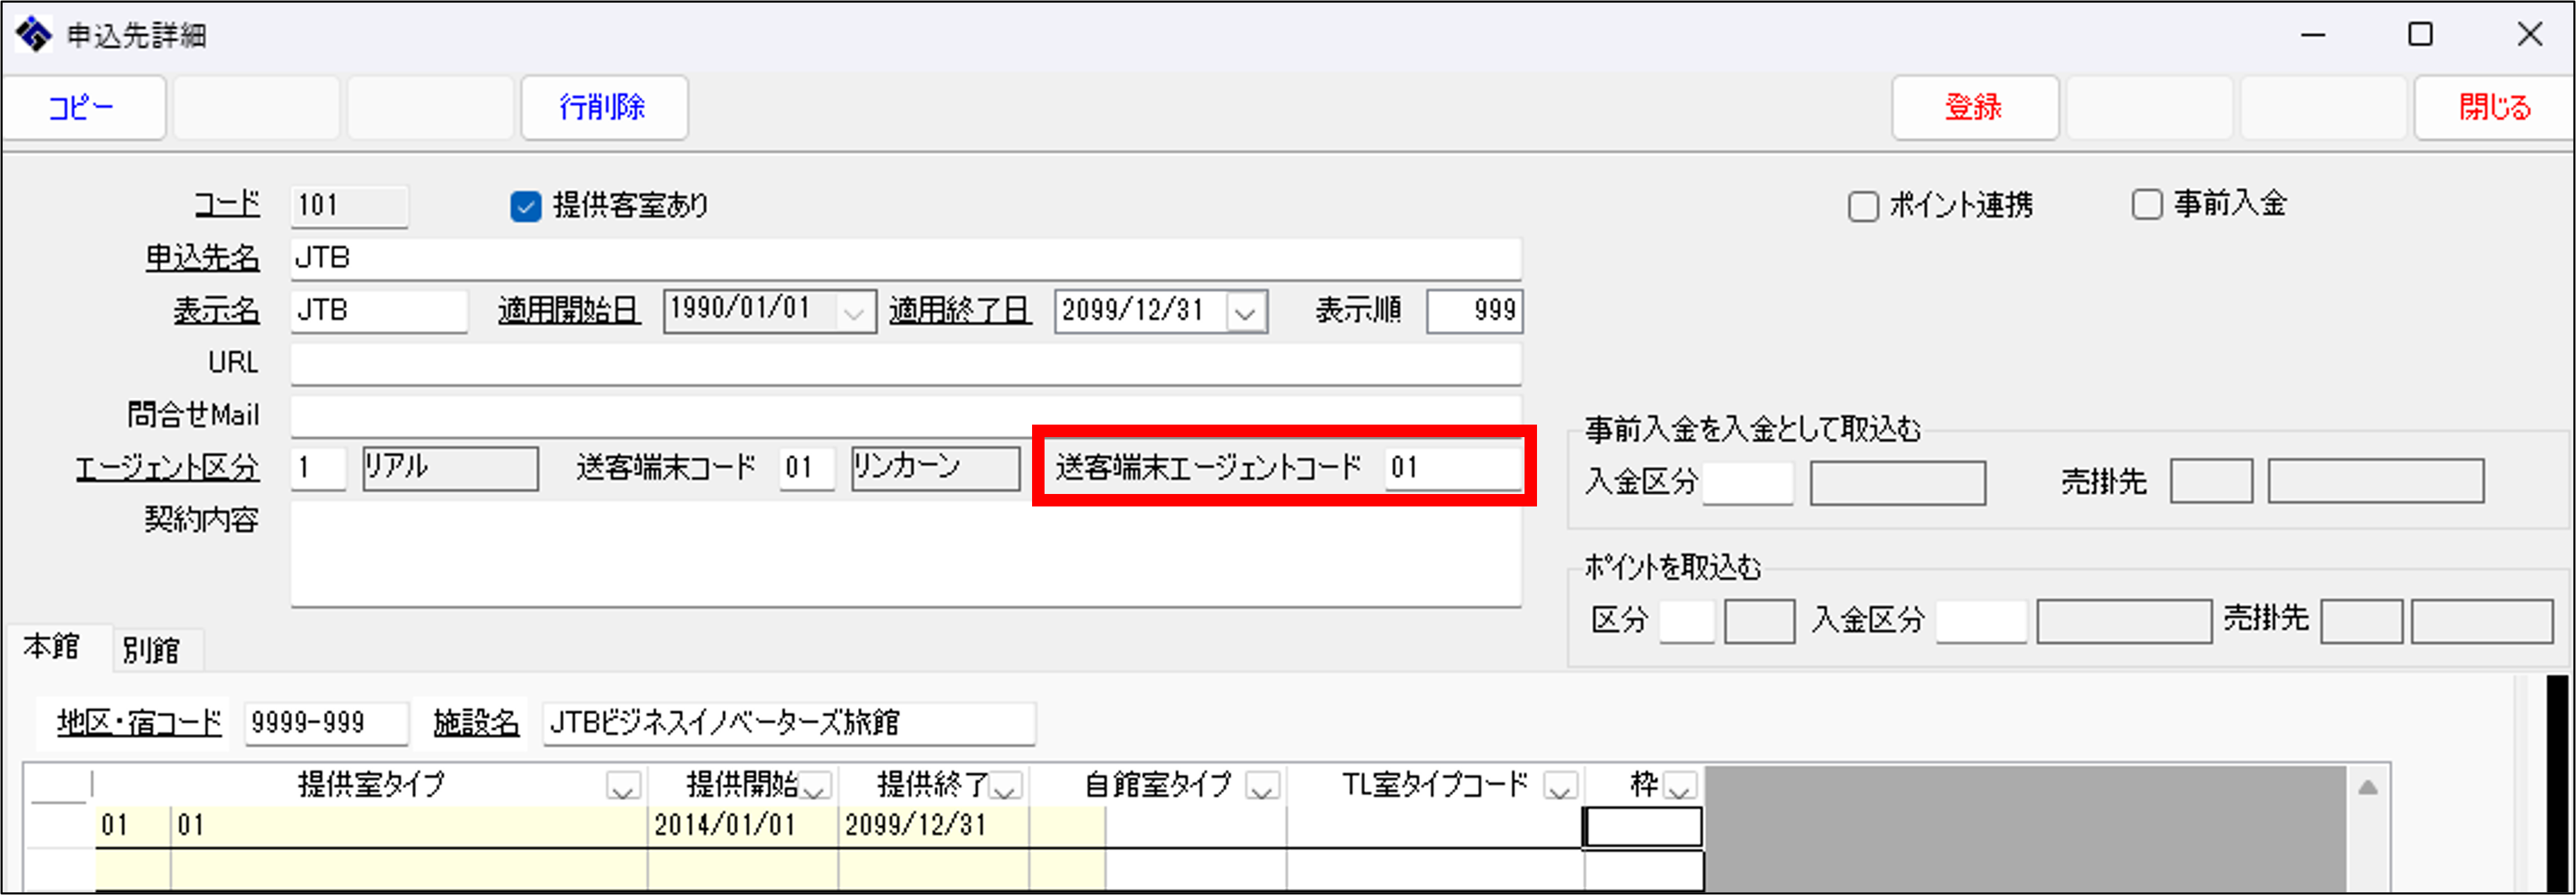Enable the ポイント連携 checkbox
Viewport: 2576px width, 895px height.
tap(1862, 207)
